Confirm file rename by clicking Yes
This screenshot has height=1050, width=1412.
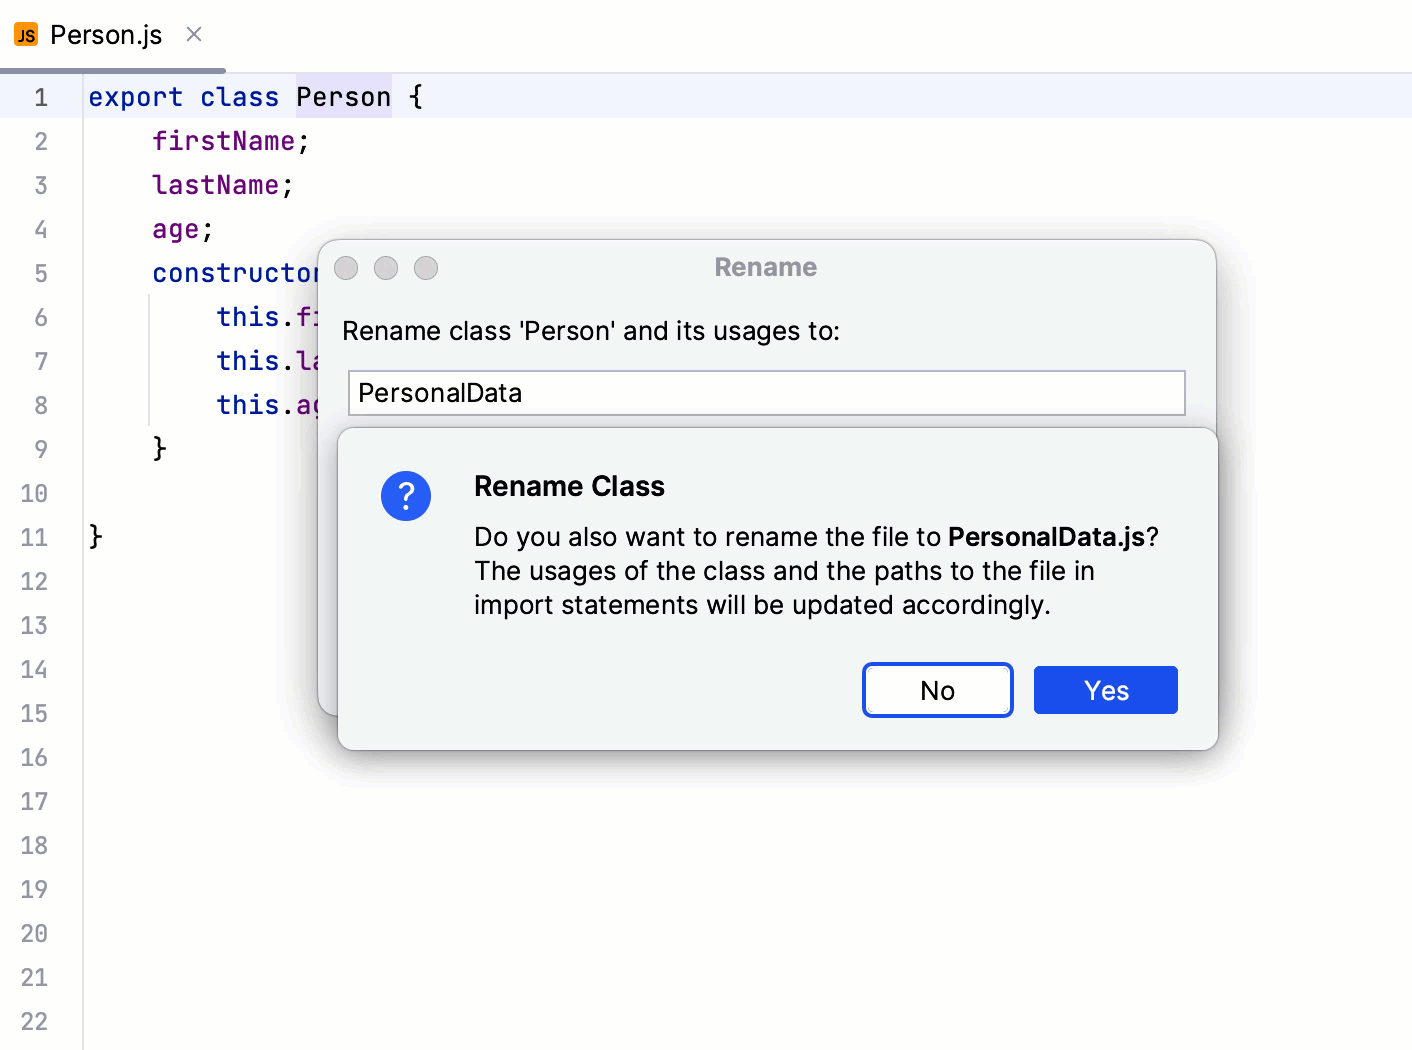click(x=1105, y=690)
